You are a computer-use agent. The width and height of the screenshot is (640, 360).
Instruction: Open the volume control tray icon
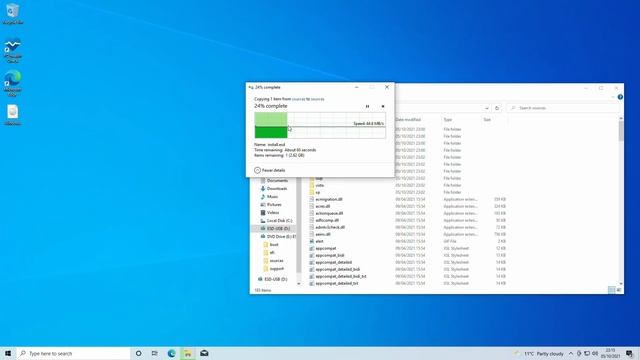pos(595,353)
